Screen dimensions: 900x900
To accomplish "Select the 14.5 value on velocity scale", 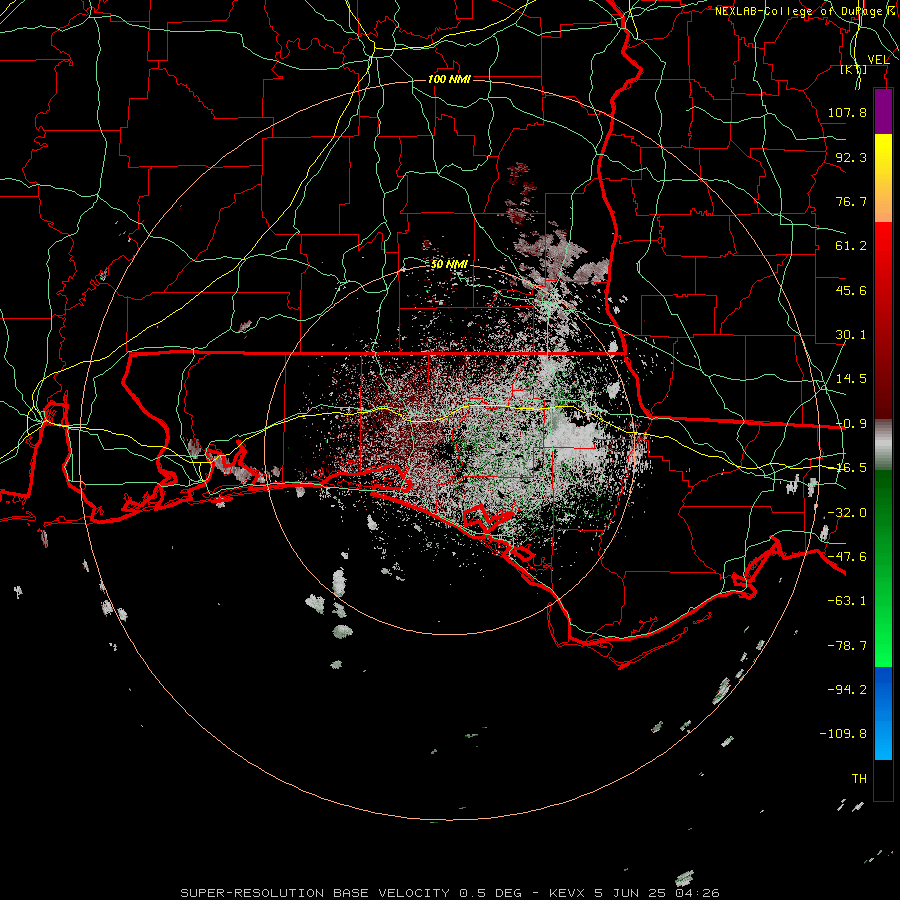I will click(x=851, y=379).
